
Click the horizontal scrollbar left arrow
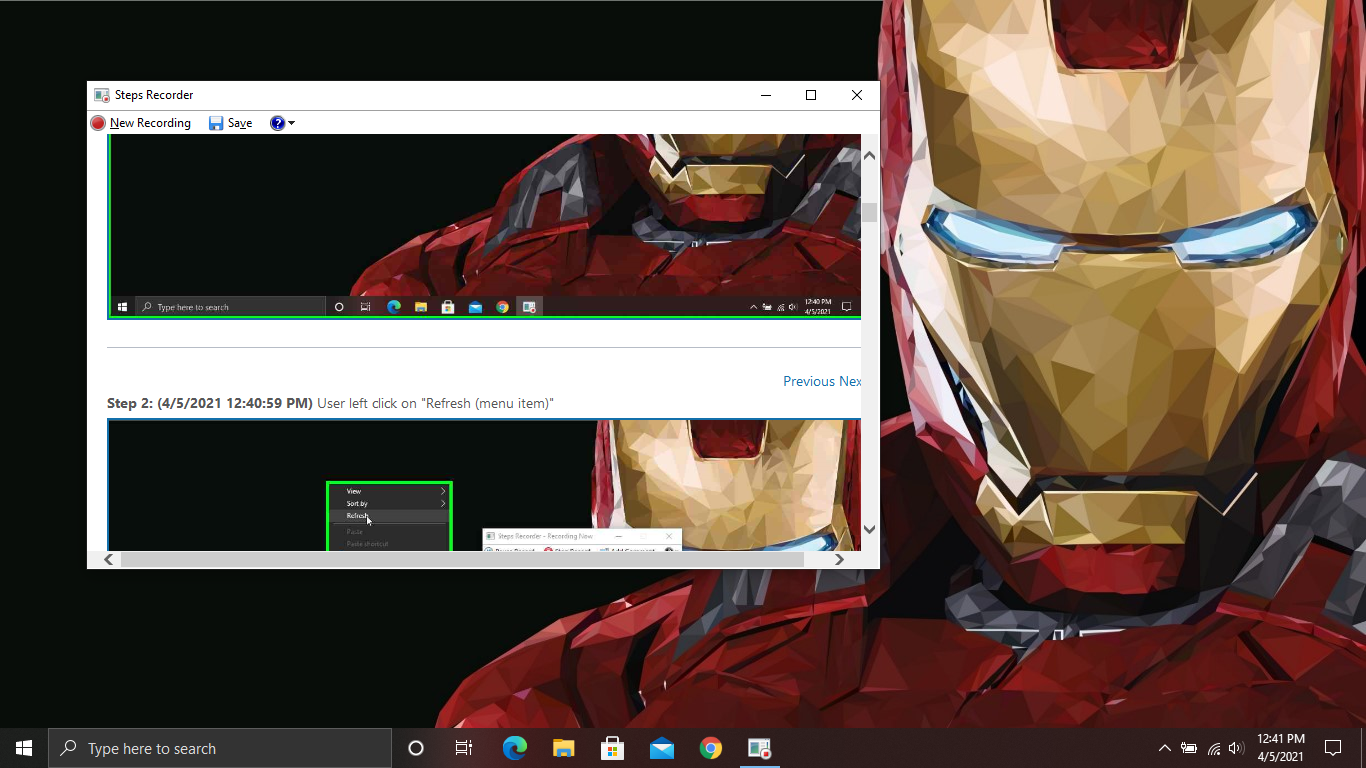click(109, 560)
